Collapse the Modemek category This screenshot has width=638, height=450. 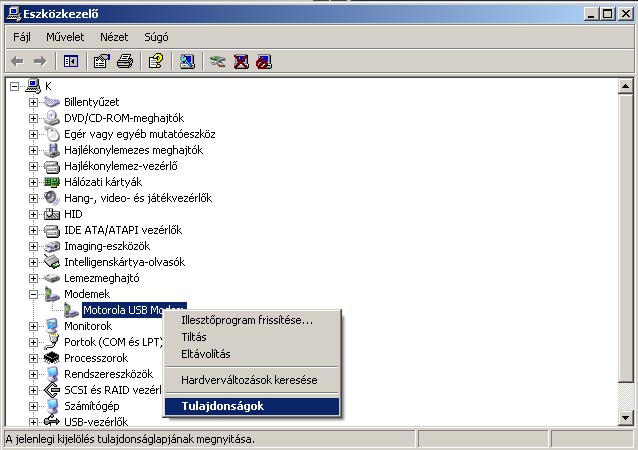[x=33, y=294]
